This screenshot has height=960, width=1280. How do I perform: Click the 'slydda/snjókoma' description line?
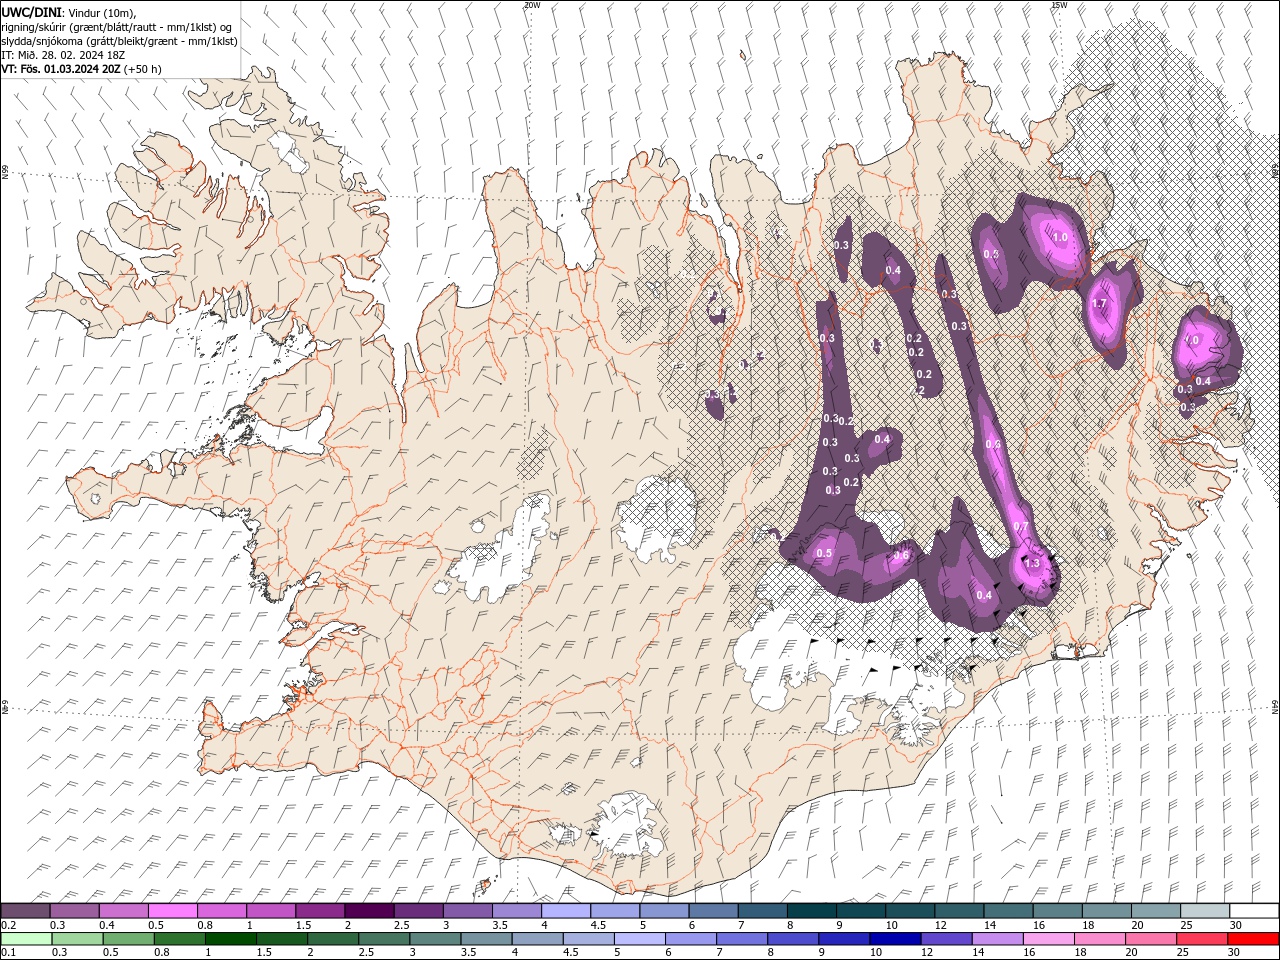pyautogui.click(x=119, y=41)
